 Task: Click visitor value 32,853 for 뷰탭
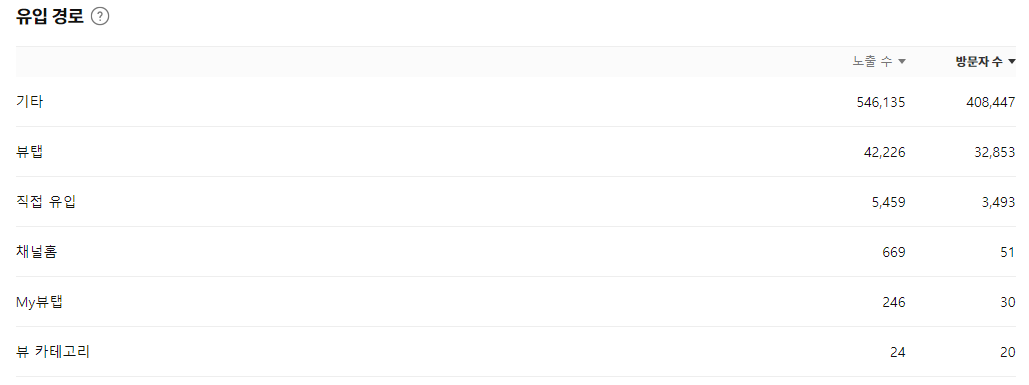[995, 152]
